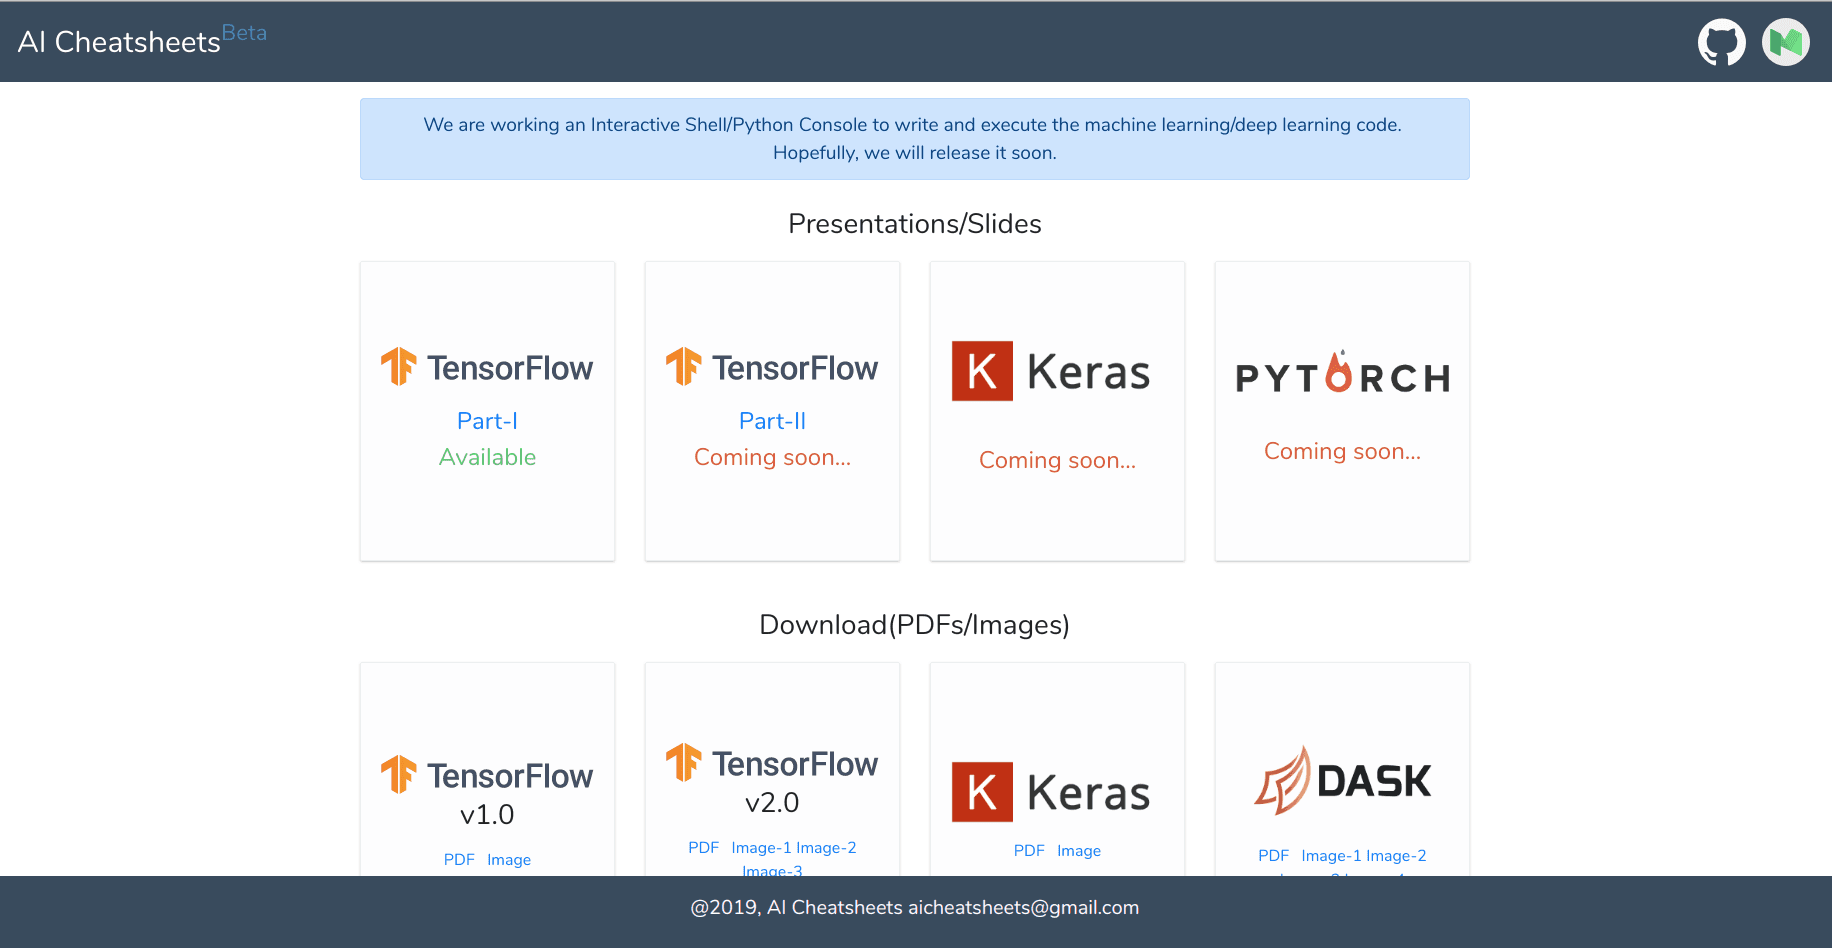This screenshot has height=948, width=1832.
Task: Click the TensorFlow v1.0 logo
Action: pyautogui.click(x=487, y=775)
